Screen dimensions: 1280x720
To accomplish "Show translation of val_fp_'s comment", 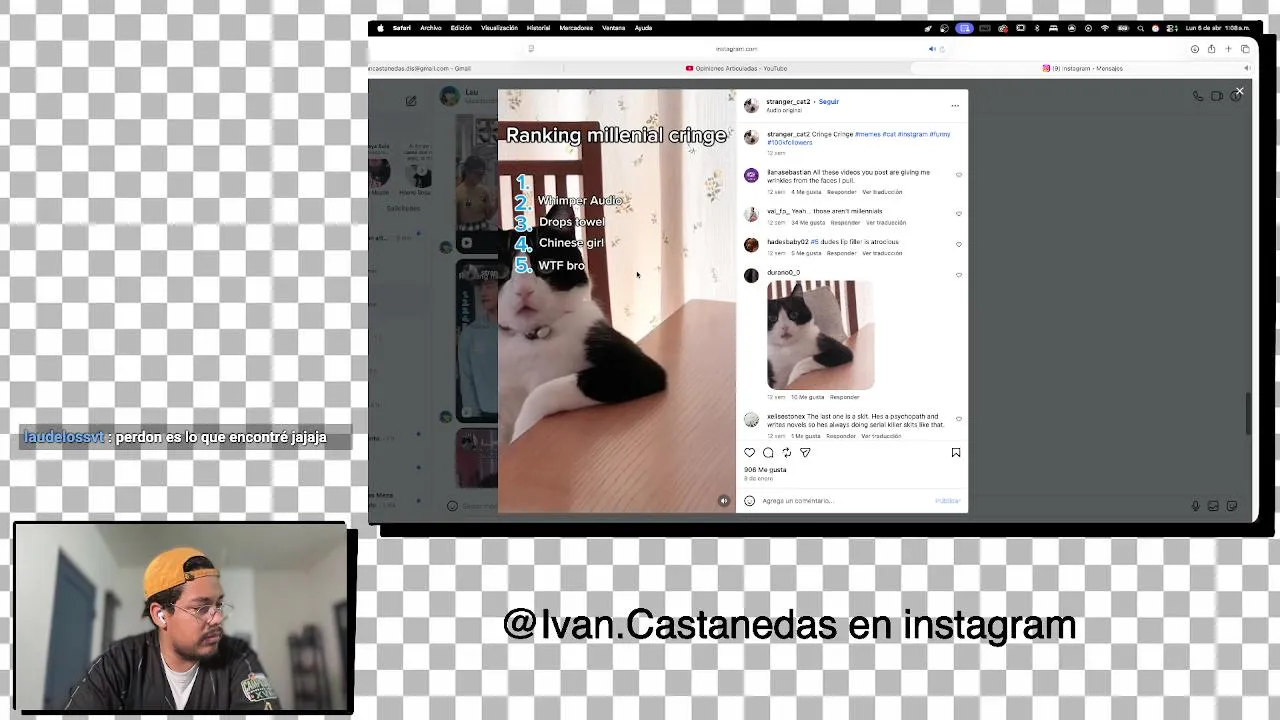I will click(x=886, y=223).
